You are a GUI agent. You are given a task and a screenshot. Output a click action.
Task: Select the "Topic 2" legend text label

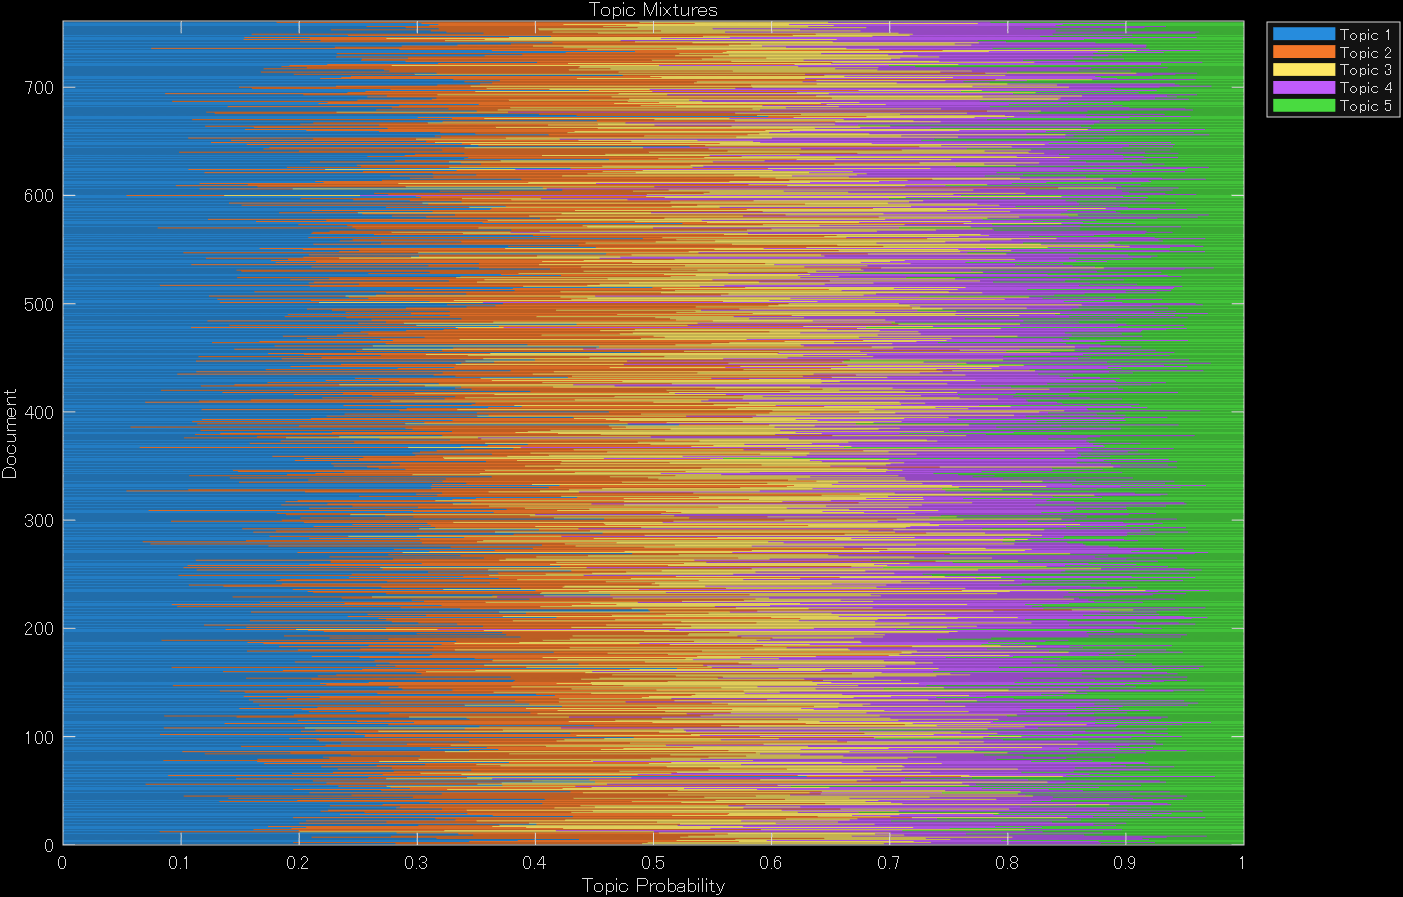[x=1365, y=53]
